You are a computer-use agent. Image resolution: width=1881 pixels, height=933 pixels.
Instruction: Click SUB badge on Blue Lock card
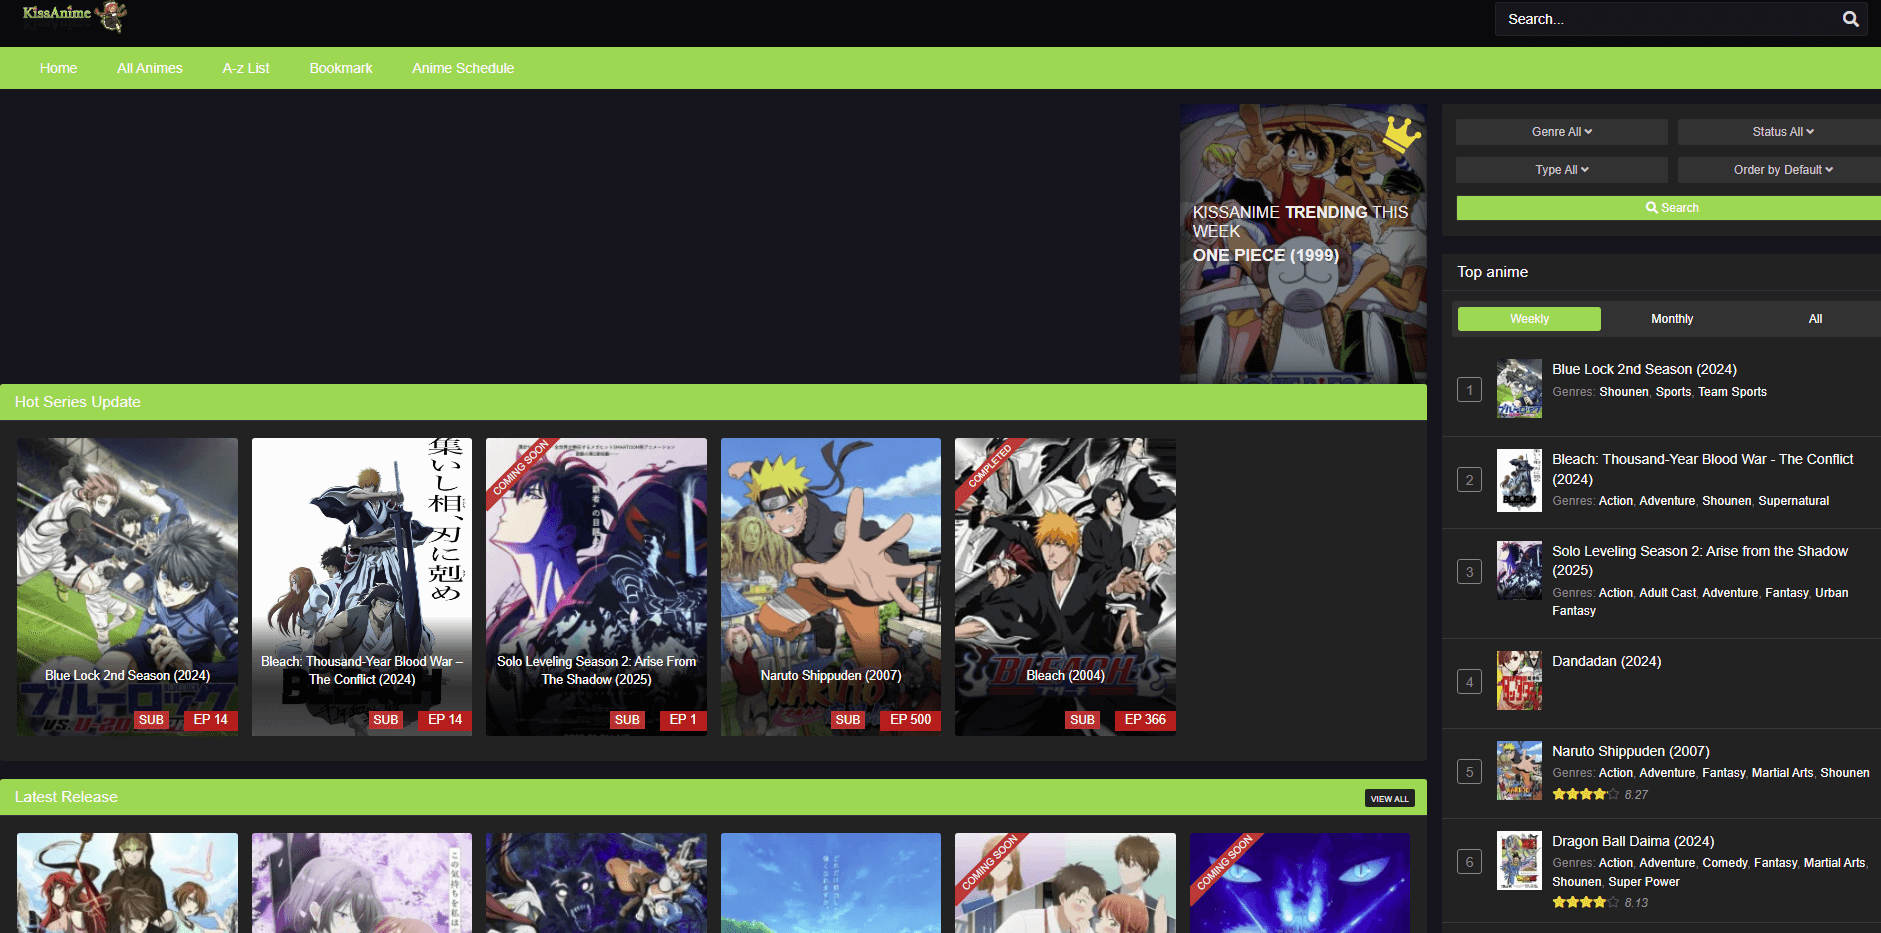151,720
